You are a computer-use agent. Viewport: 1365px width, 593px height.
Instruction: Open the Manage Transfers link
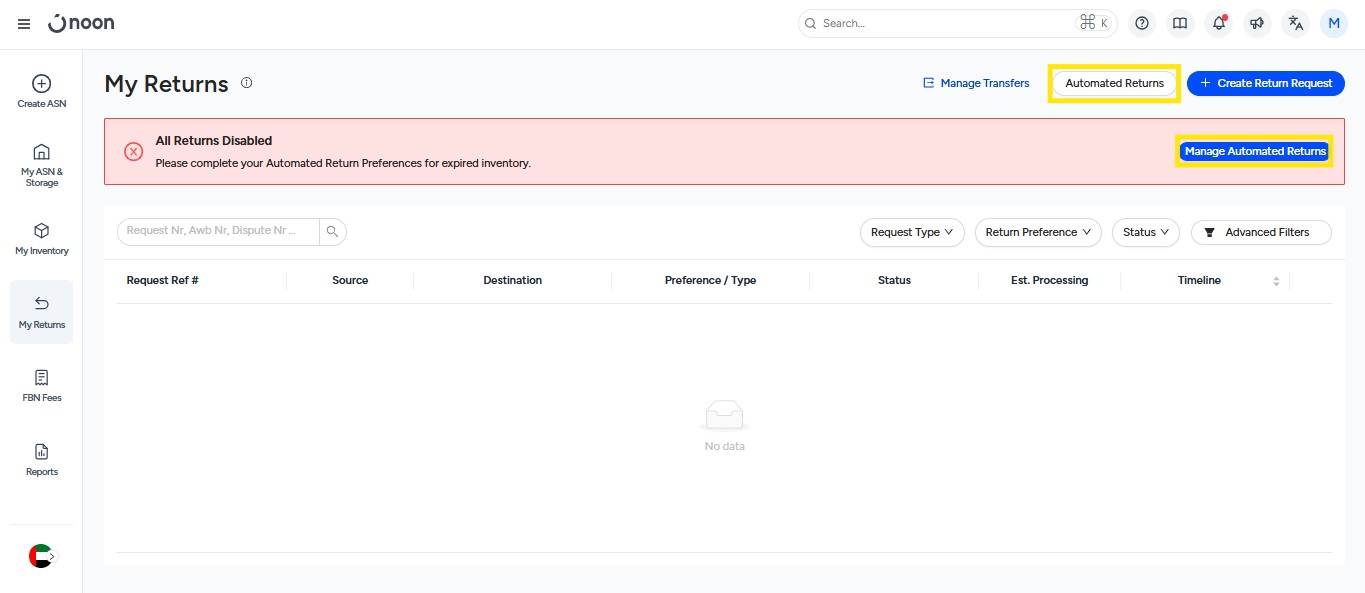[976, 83]
